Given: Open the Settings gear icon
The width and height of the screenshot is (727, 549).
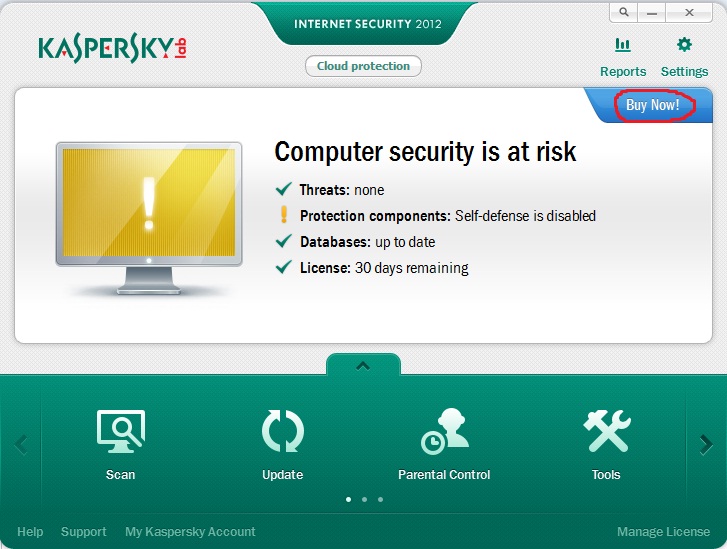Looking at the screenshot, I should point(684,45).
